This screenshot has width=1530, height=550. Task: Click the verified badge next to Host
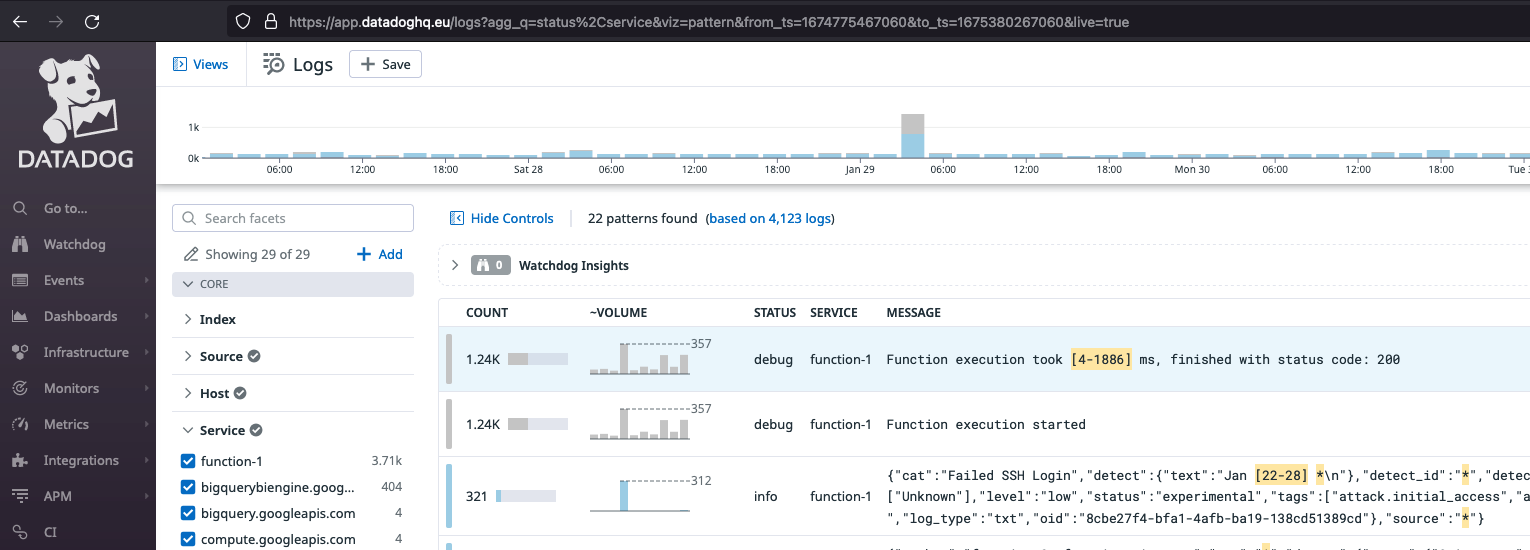[x=240, y=393]
